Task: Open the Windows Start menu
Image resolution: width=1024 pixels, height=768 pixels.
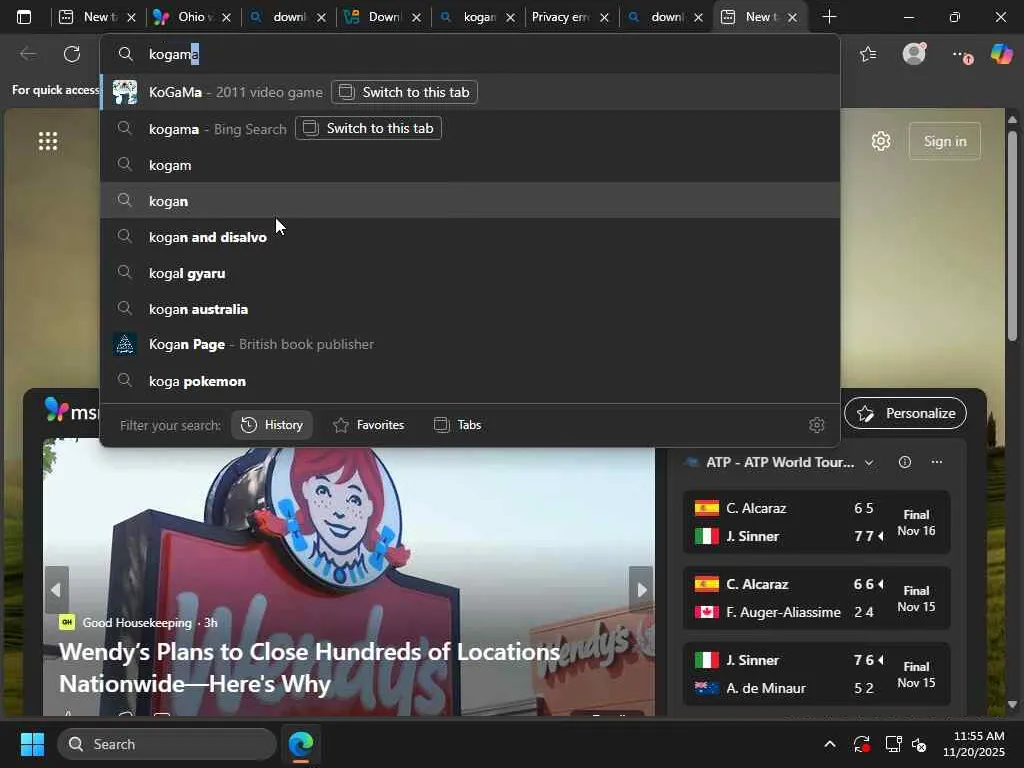Action: (x=32, y=744)
